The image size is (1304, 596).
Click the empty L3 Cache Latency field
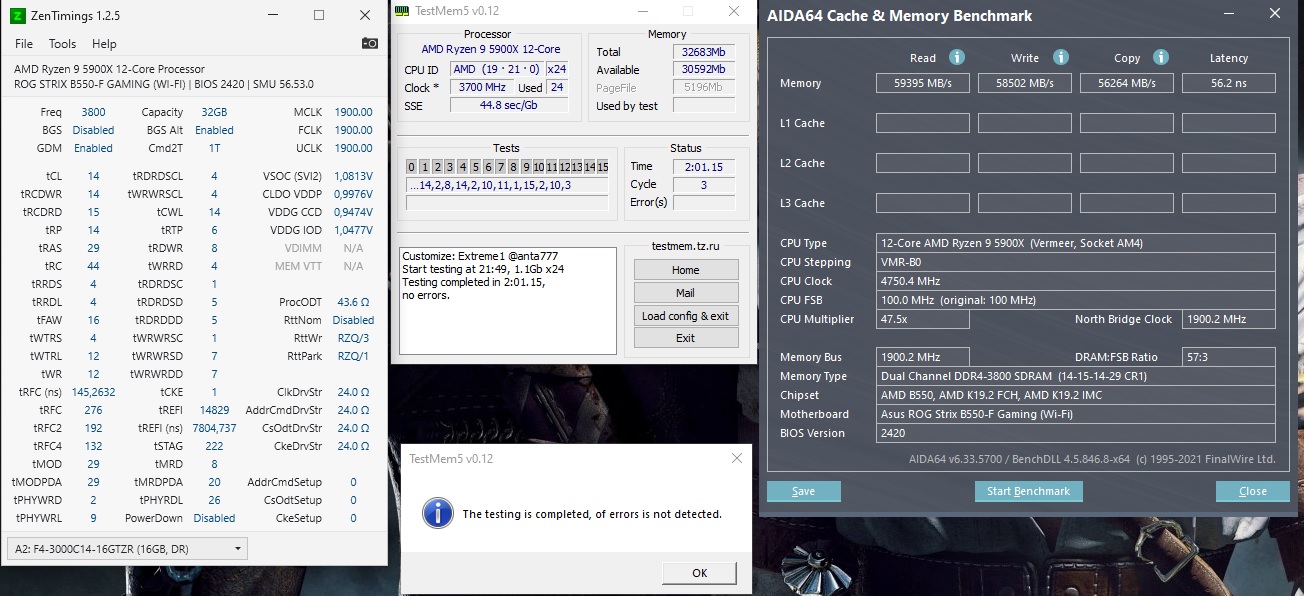[x=1229, y=203]
